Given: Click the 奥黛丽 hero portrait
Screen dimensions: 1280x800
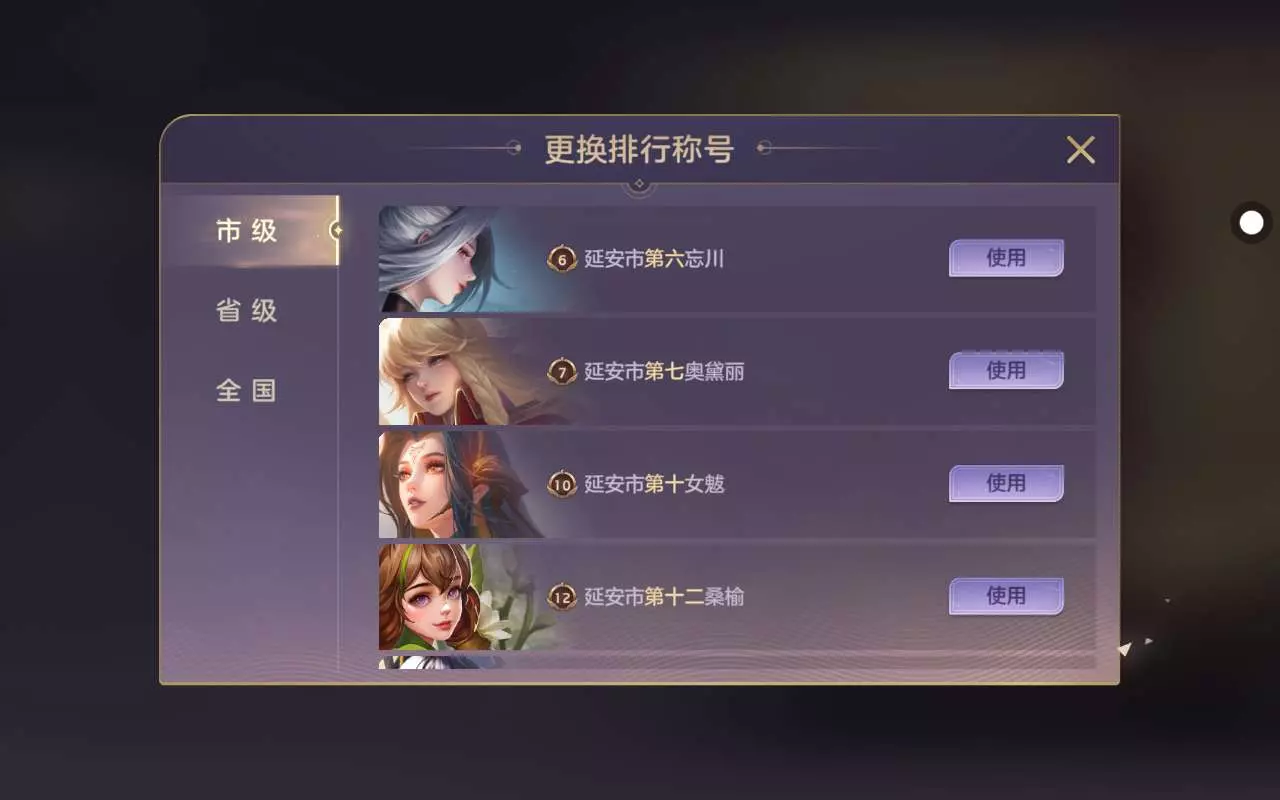Looking at the screenshot, I should 460,372.
